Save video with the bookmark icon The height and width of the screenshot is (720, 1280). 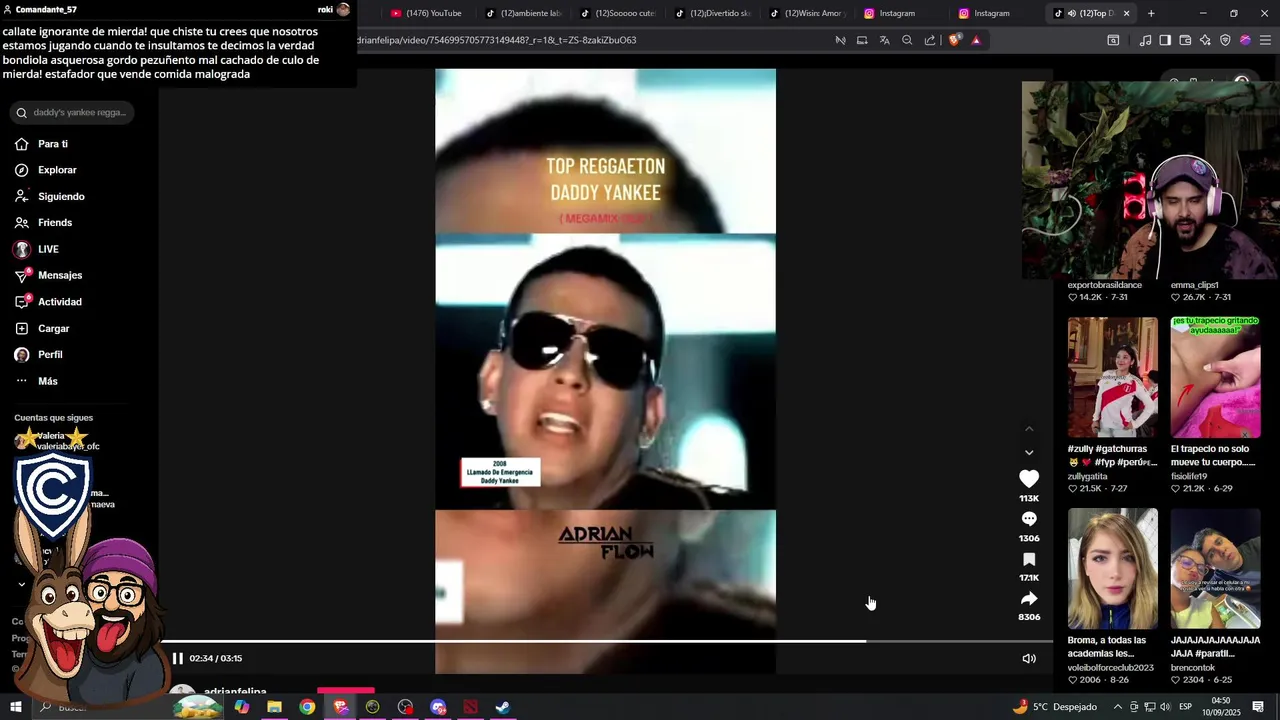coord(1029,559)
